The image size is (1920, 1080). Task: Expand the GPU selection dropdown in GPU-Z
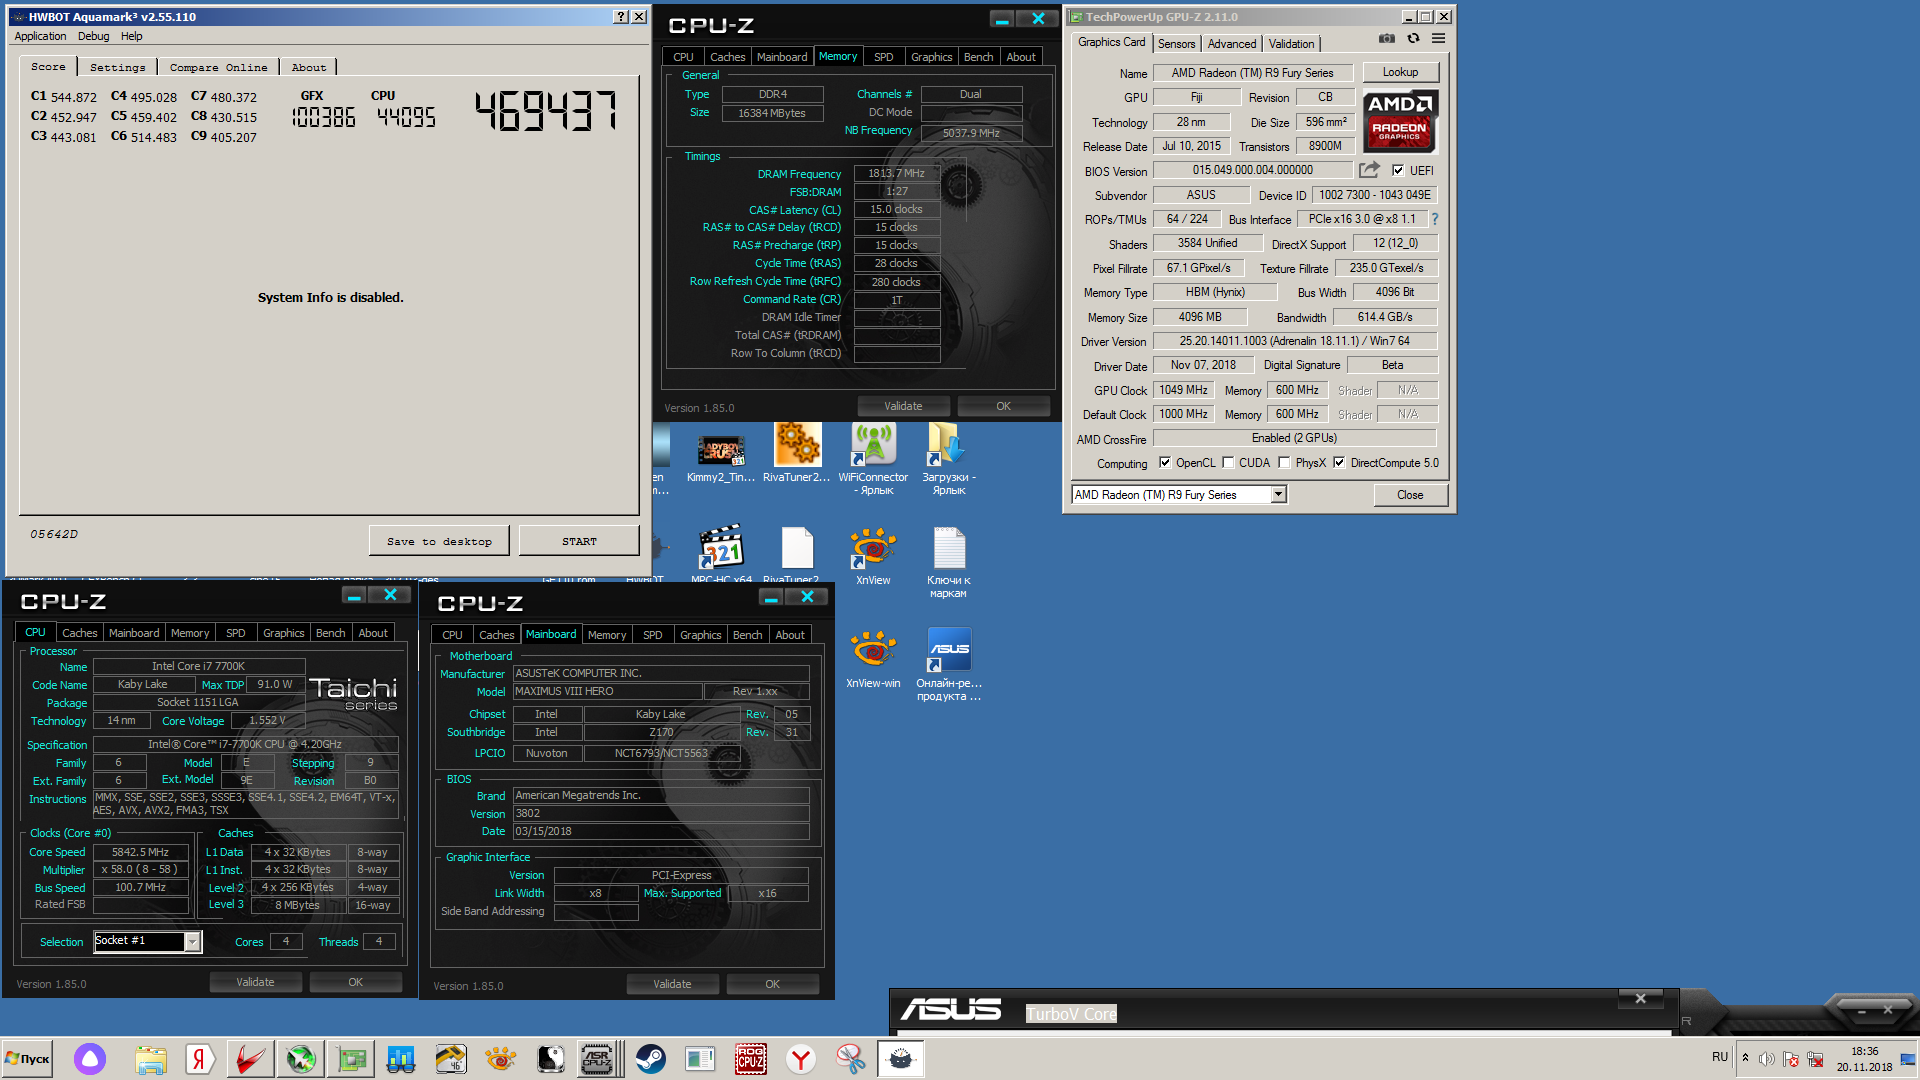point(1278,495)
